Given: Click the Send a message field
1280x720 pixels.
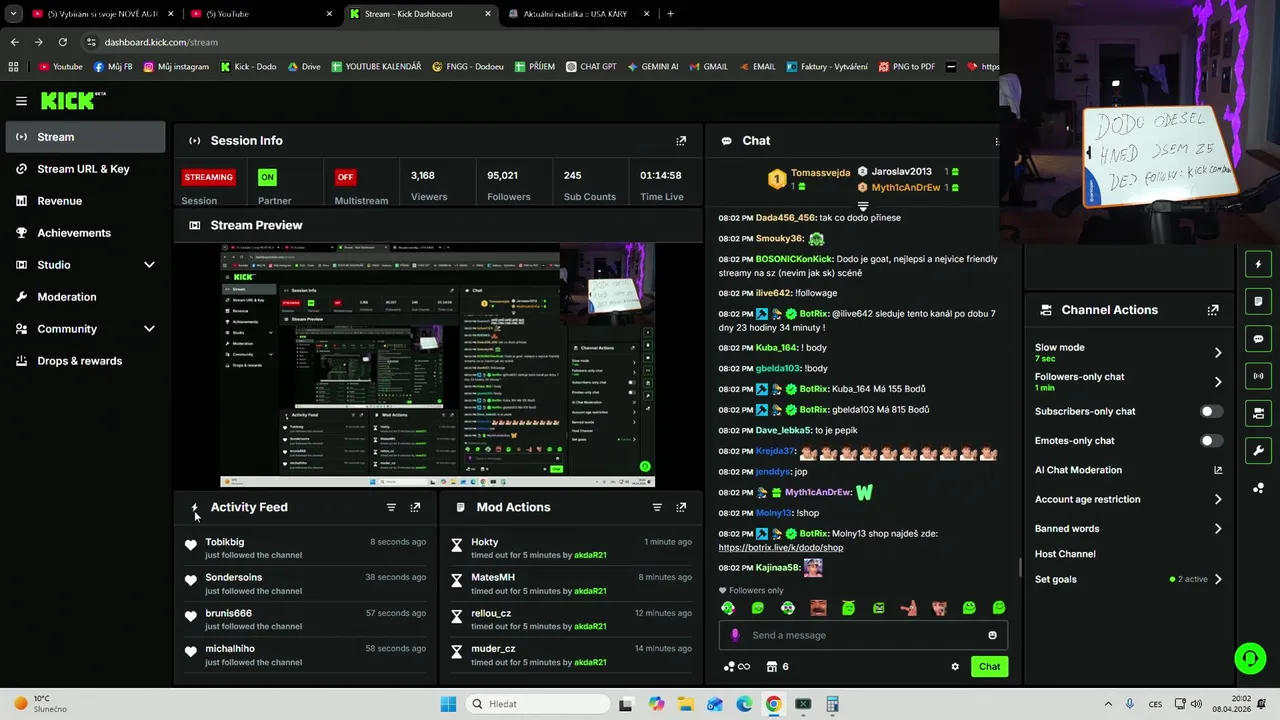Looking at the screenshot, I should [863, 635].
